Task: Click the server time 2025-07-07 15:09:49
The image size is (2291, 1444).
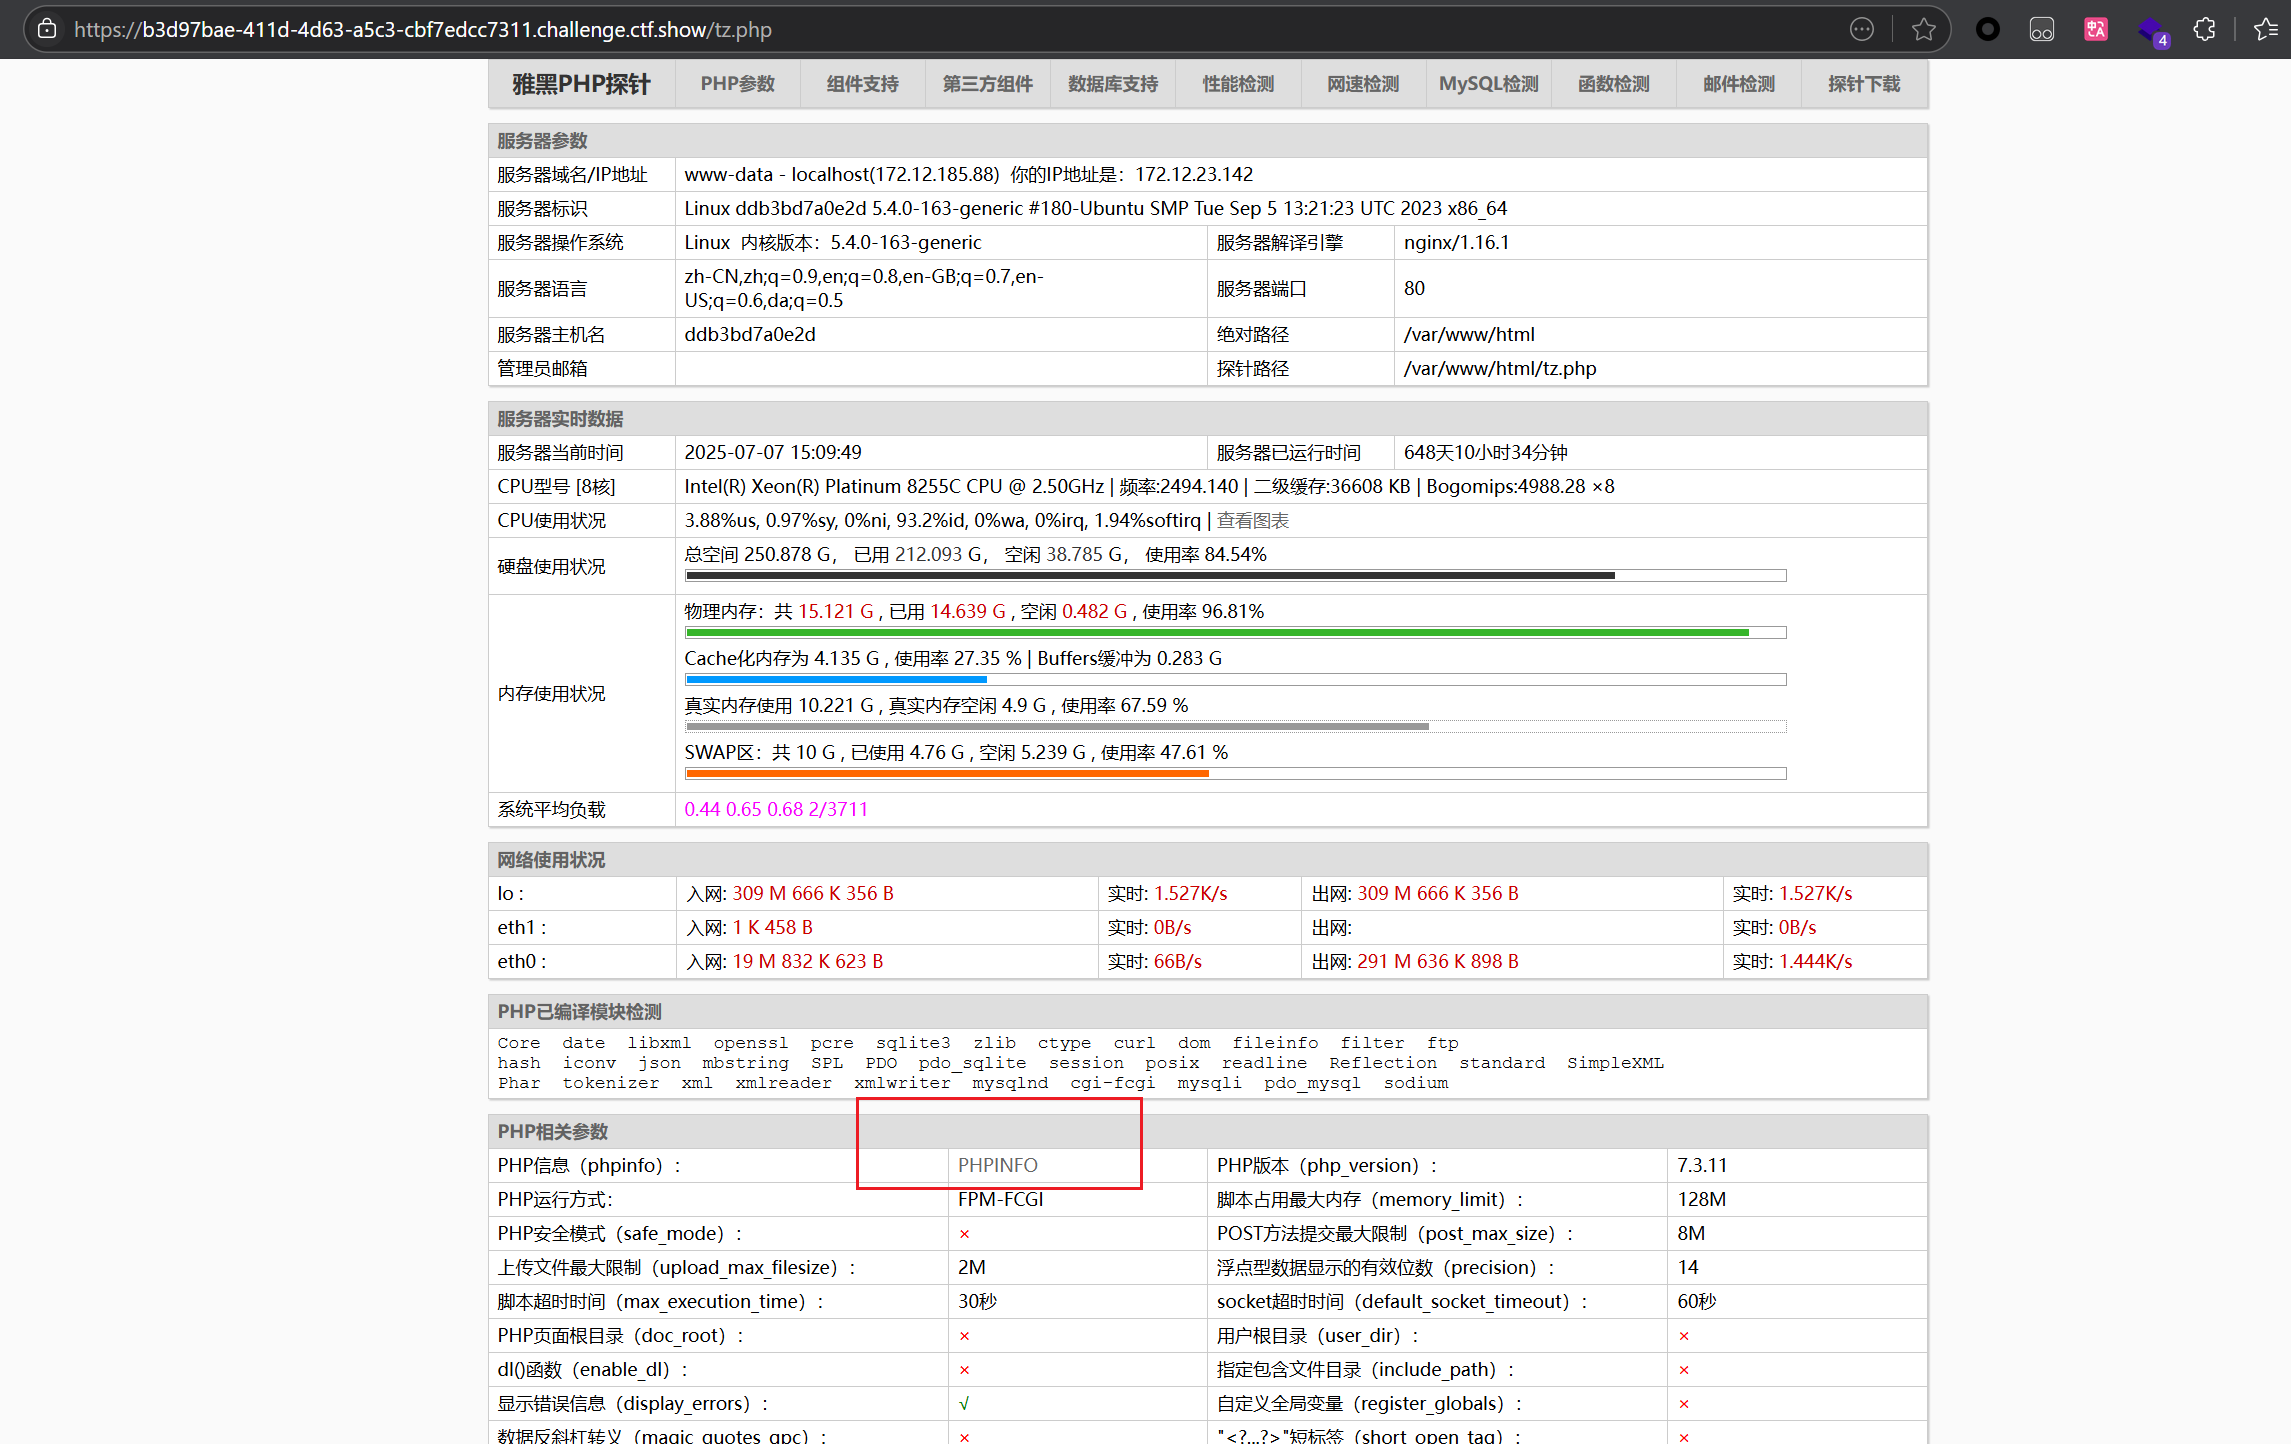Action: coord(772,452)
